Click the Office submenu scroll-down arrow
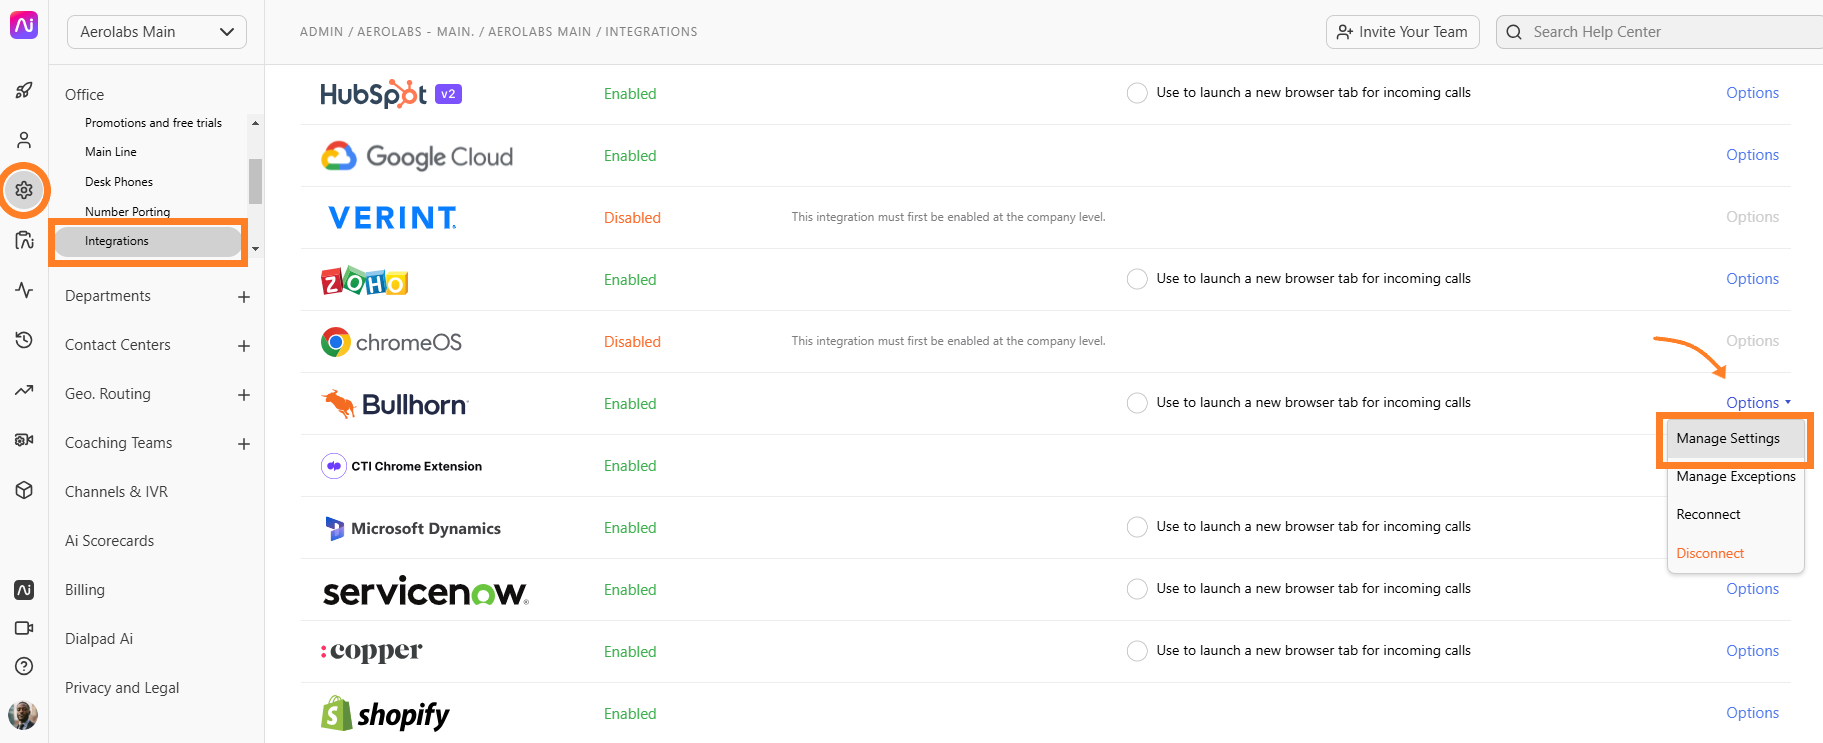1823x743 pixels. [256, 249]
